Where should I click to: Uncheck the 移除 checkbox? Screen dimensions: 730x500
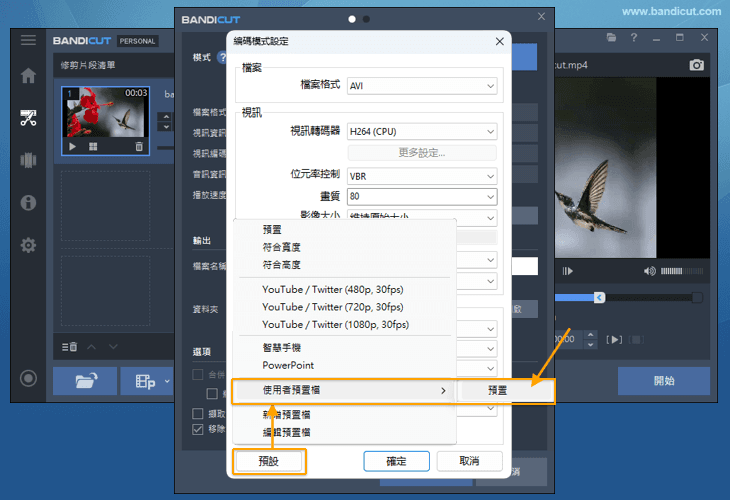coord(198,429)
